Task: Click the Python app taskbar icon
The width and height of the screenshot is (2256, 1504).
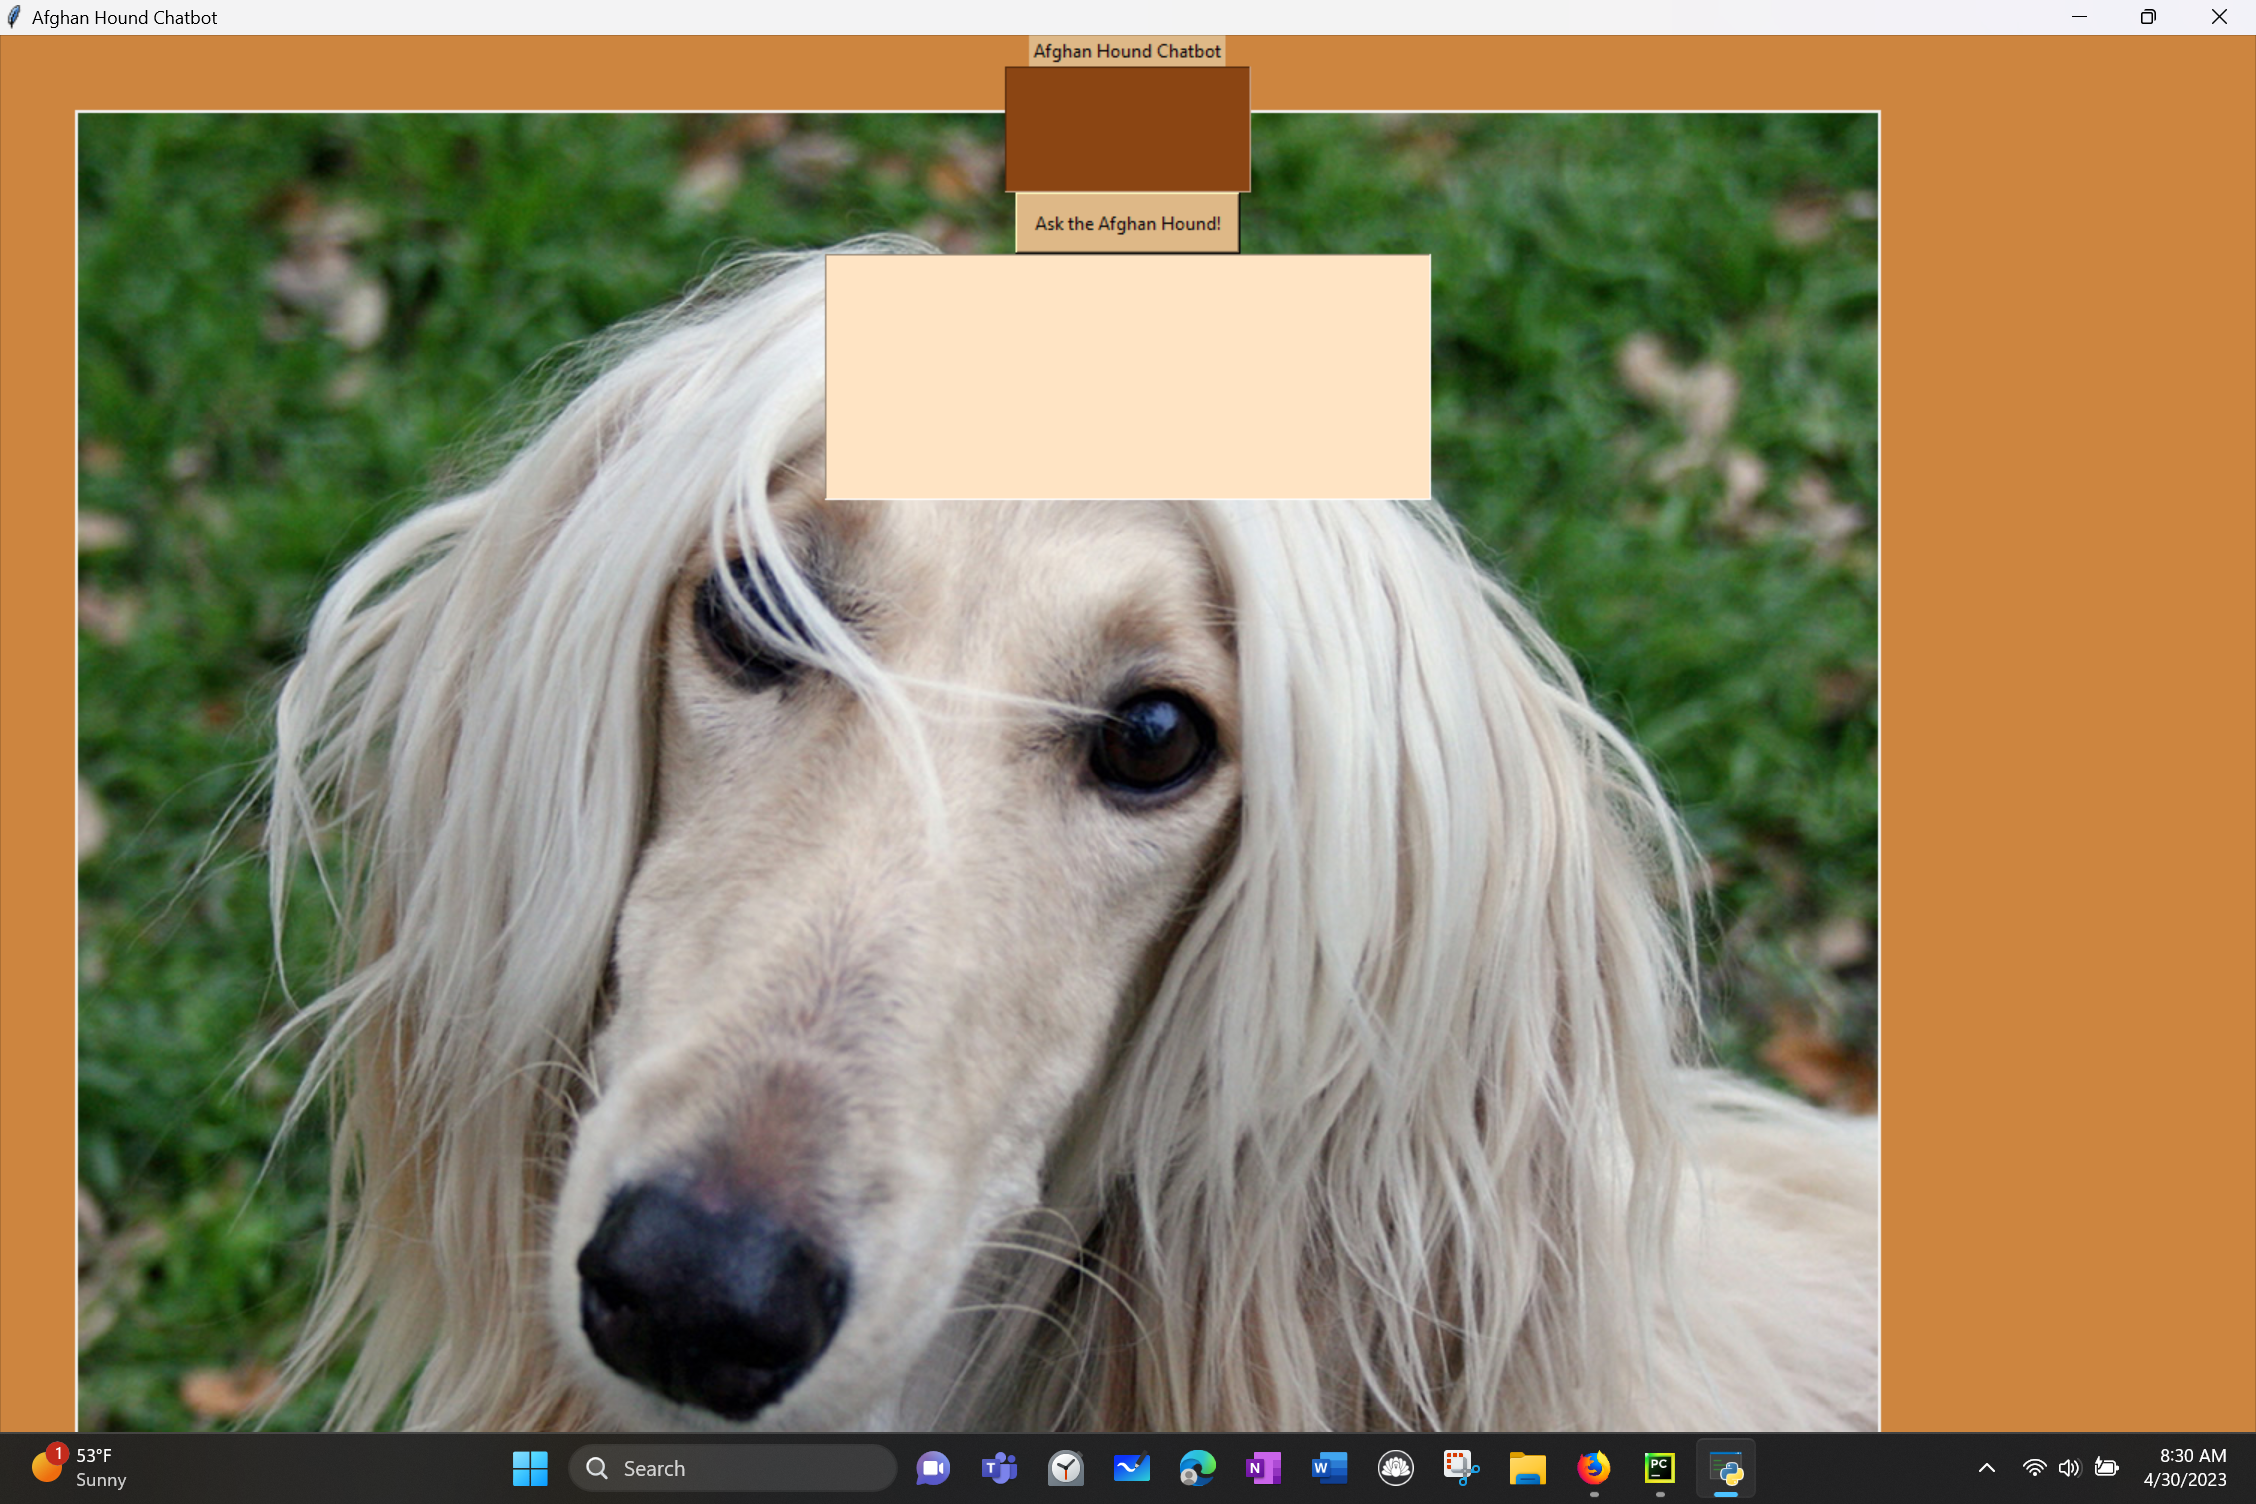Action: pos(1726,1468)
